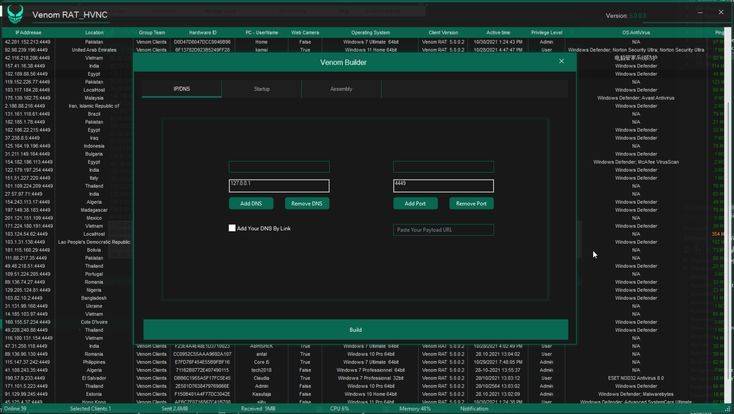The image size is (734, 414).
Task: Click the large Build button
Action: pos(356,330)
